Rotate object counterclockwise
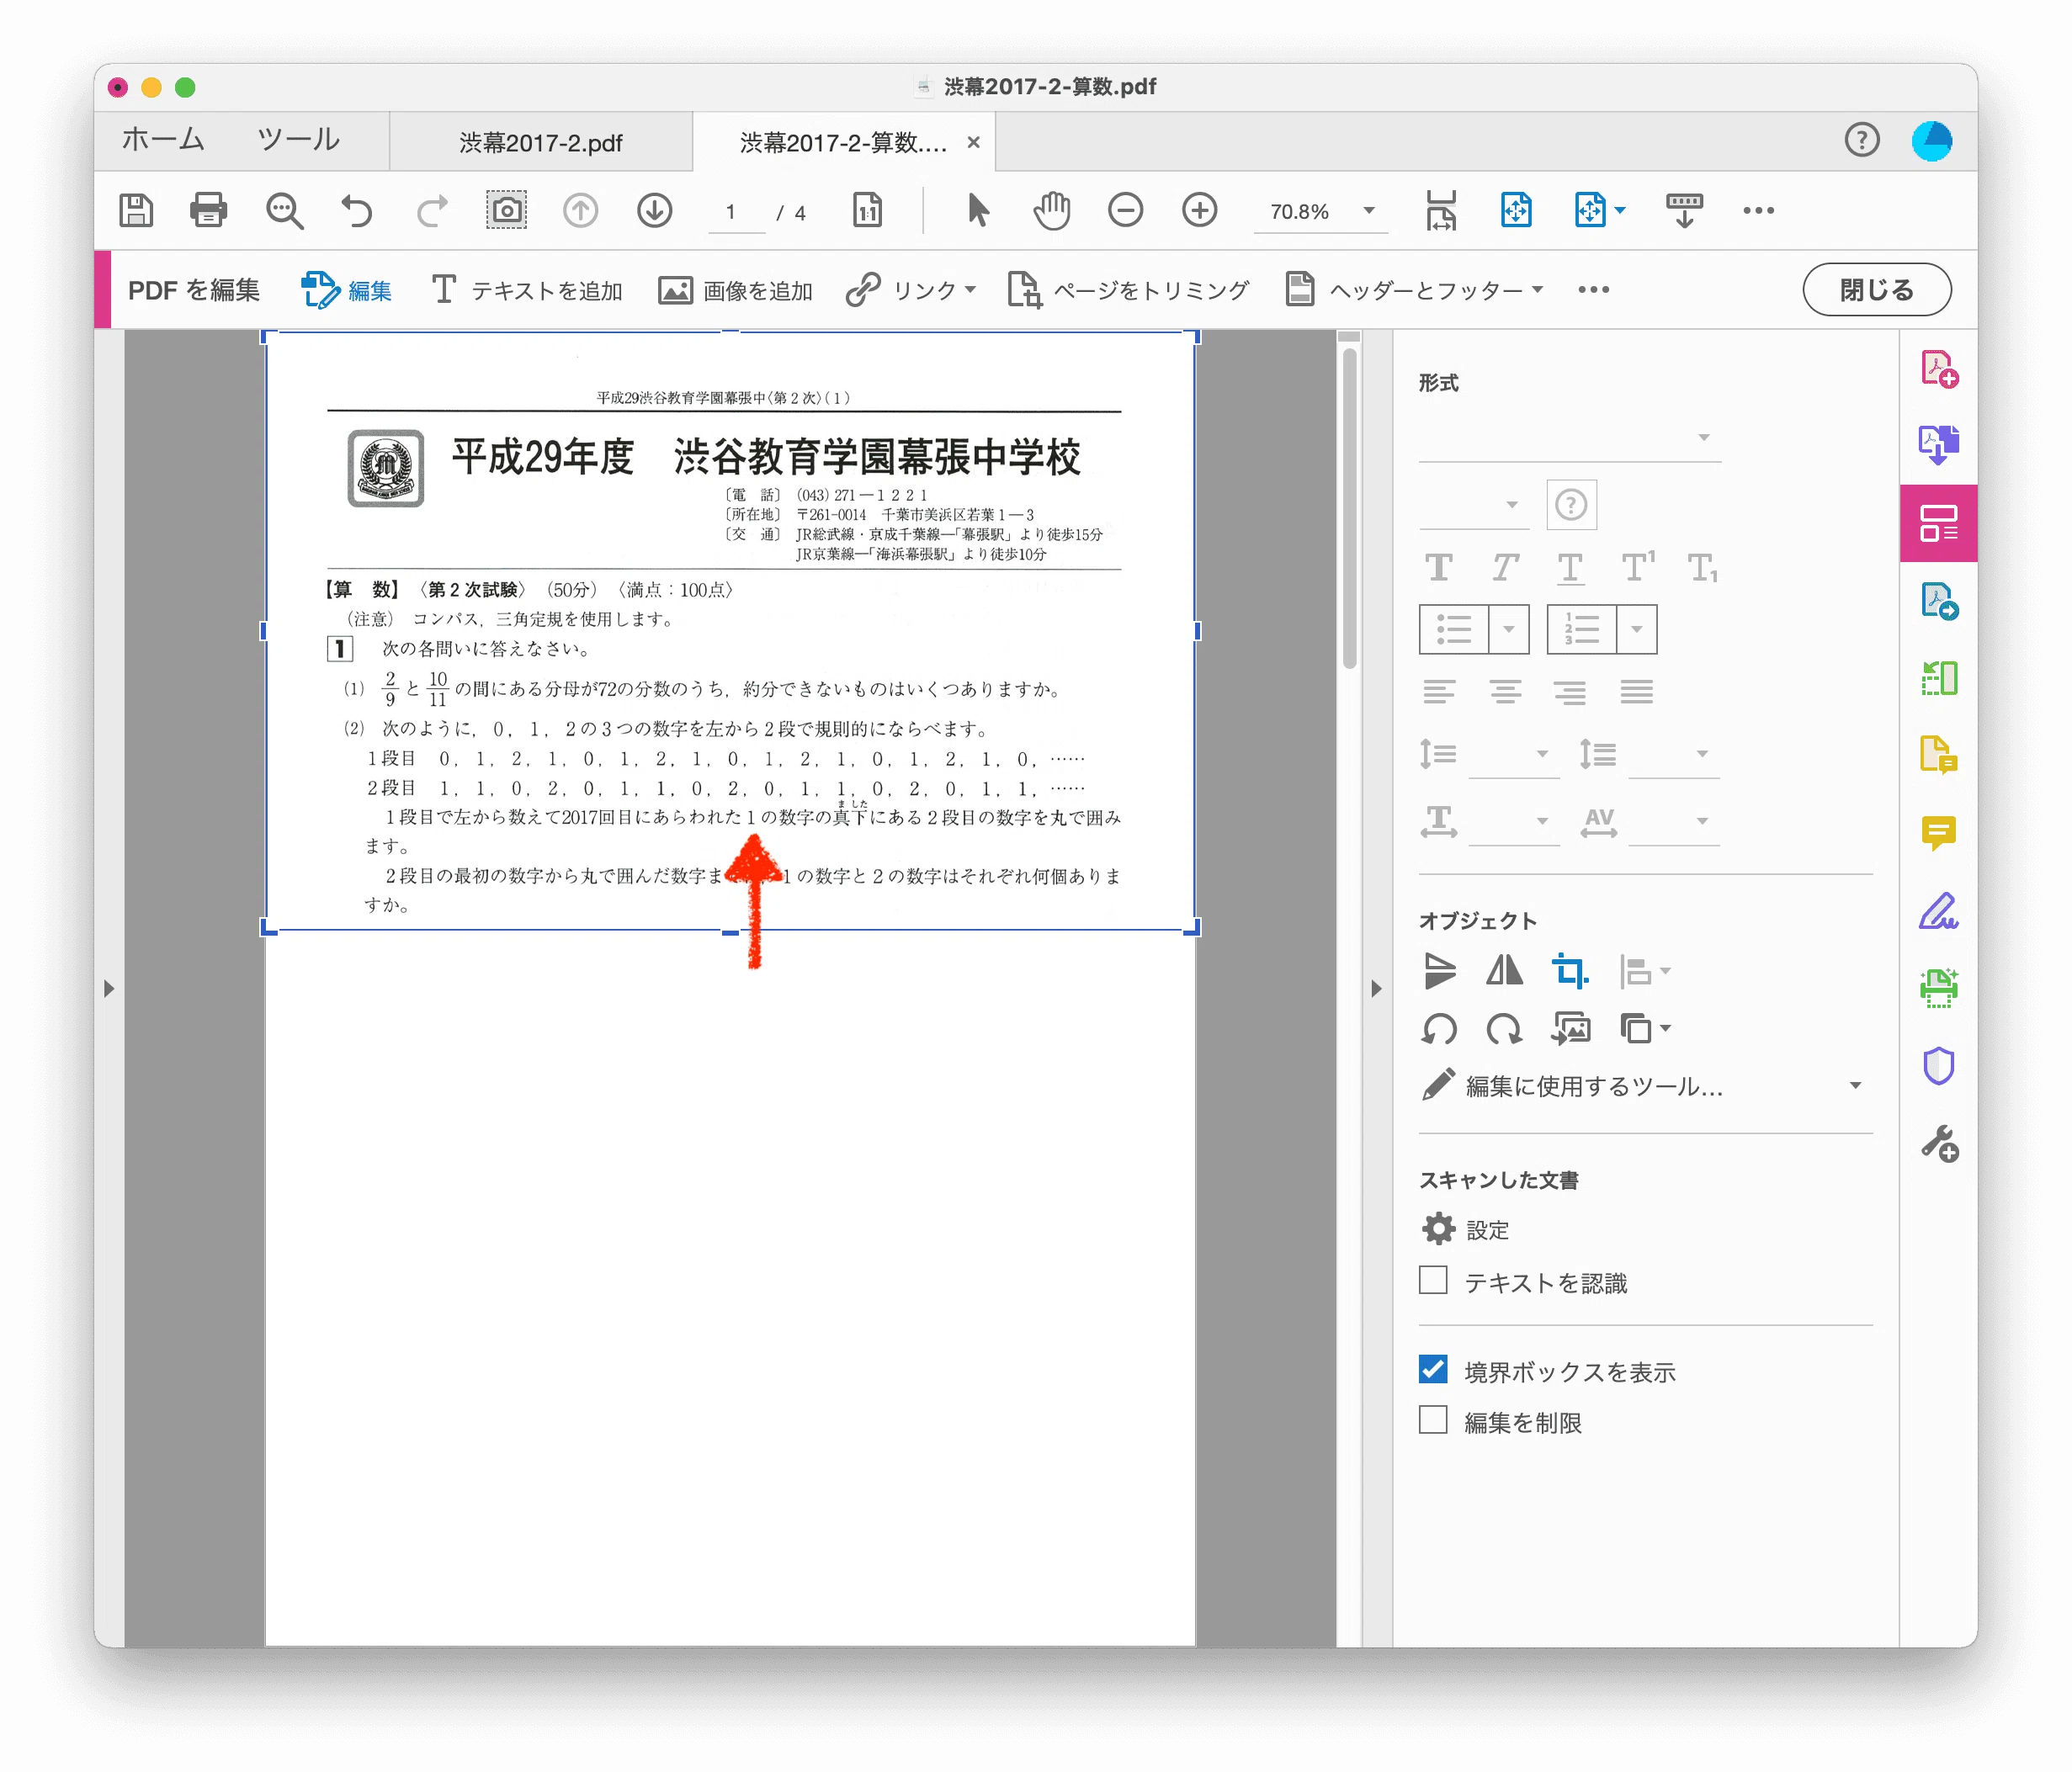Screen dimensions: 2072x1772 click(x=1439, y=1029)
